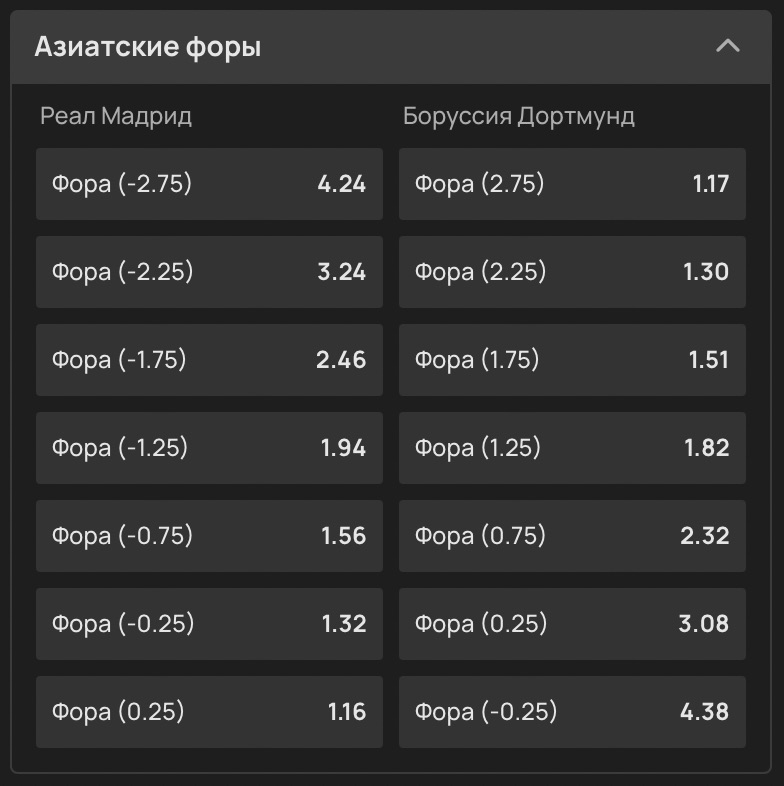This screenshot has height=786, width=784.
Task: Select Боруссия Дортмунд Фора (0.75) at 2.32
Action: [572, 536]
